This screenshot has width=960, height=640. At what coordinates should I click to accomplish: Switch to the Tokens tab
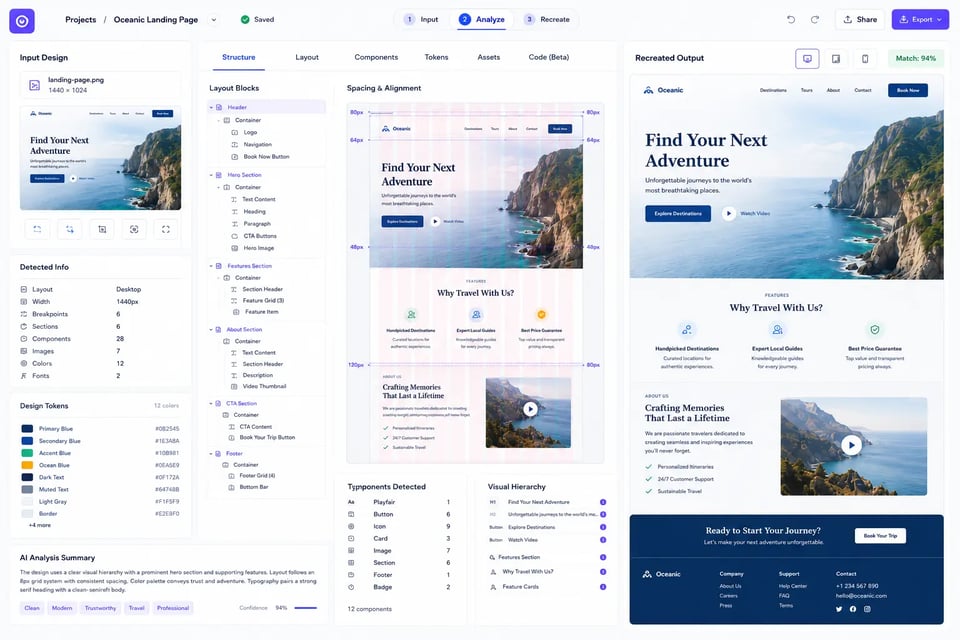(x=437, y=57)
